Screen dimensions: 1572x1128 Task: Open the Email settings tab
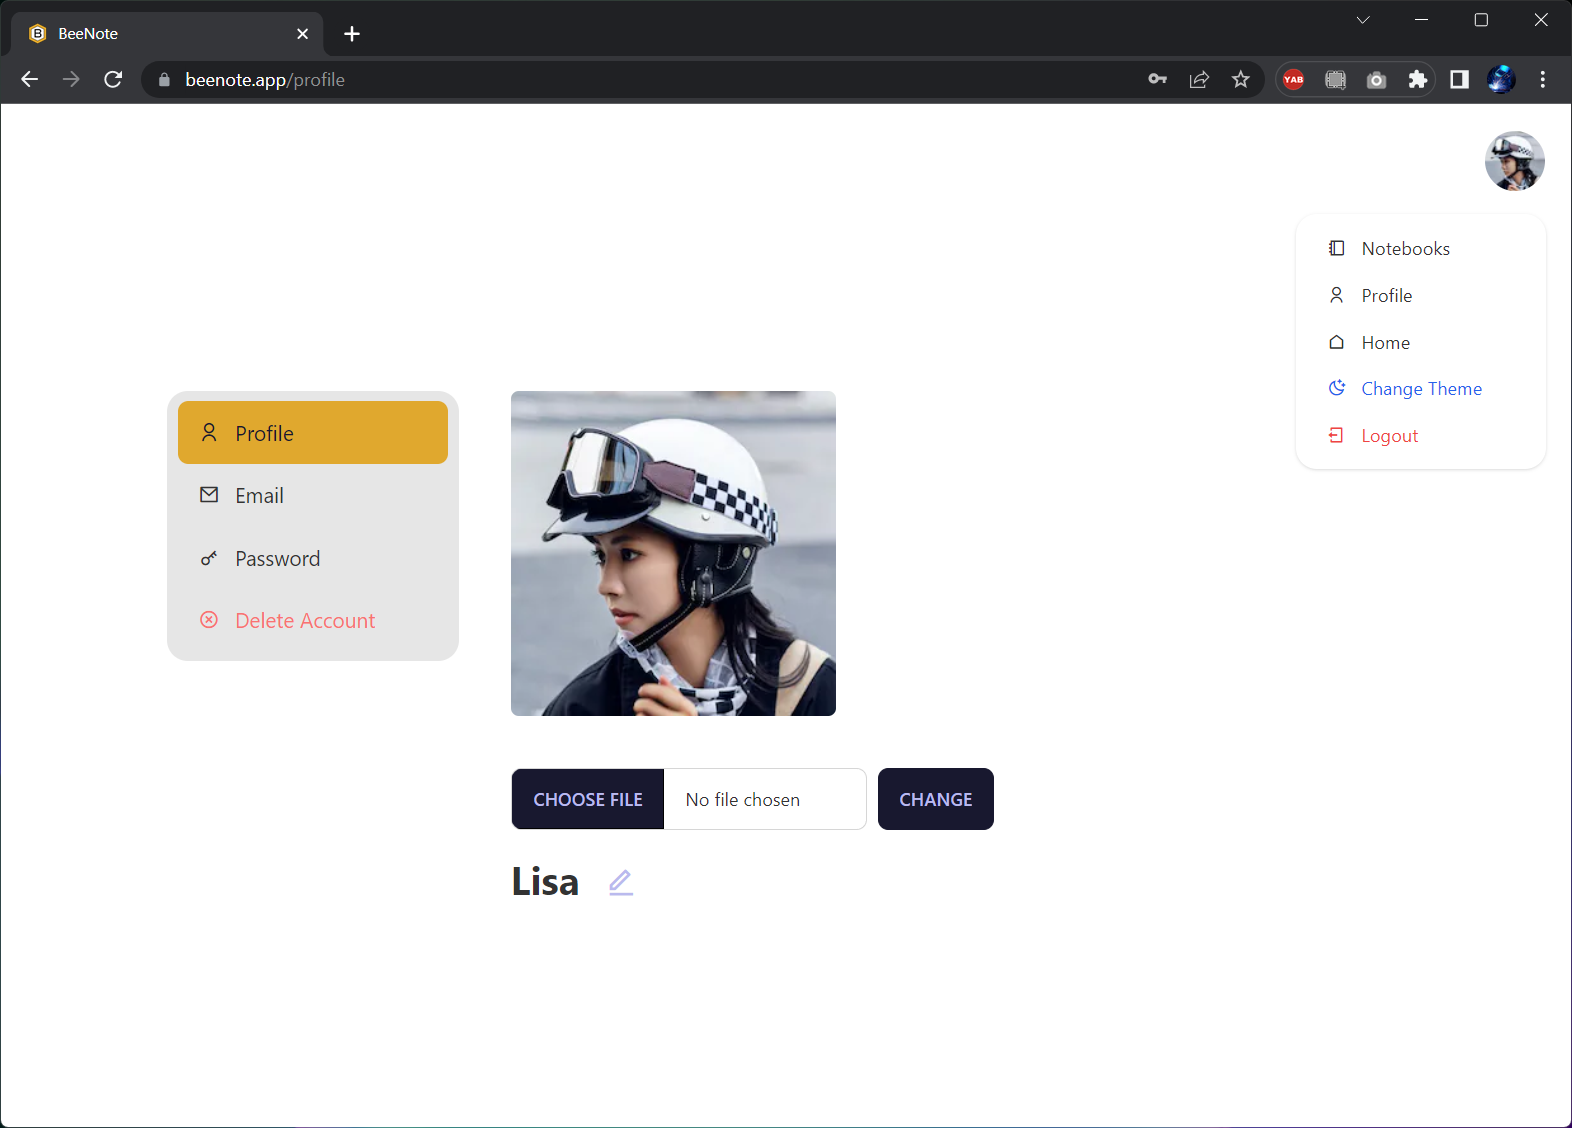[313, 496]
